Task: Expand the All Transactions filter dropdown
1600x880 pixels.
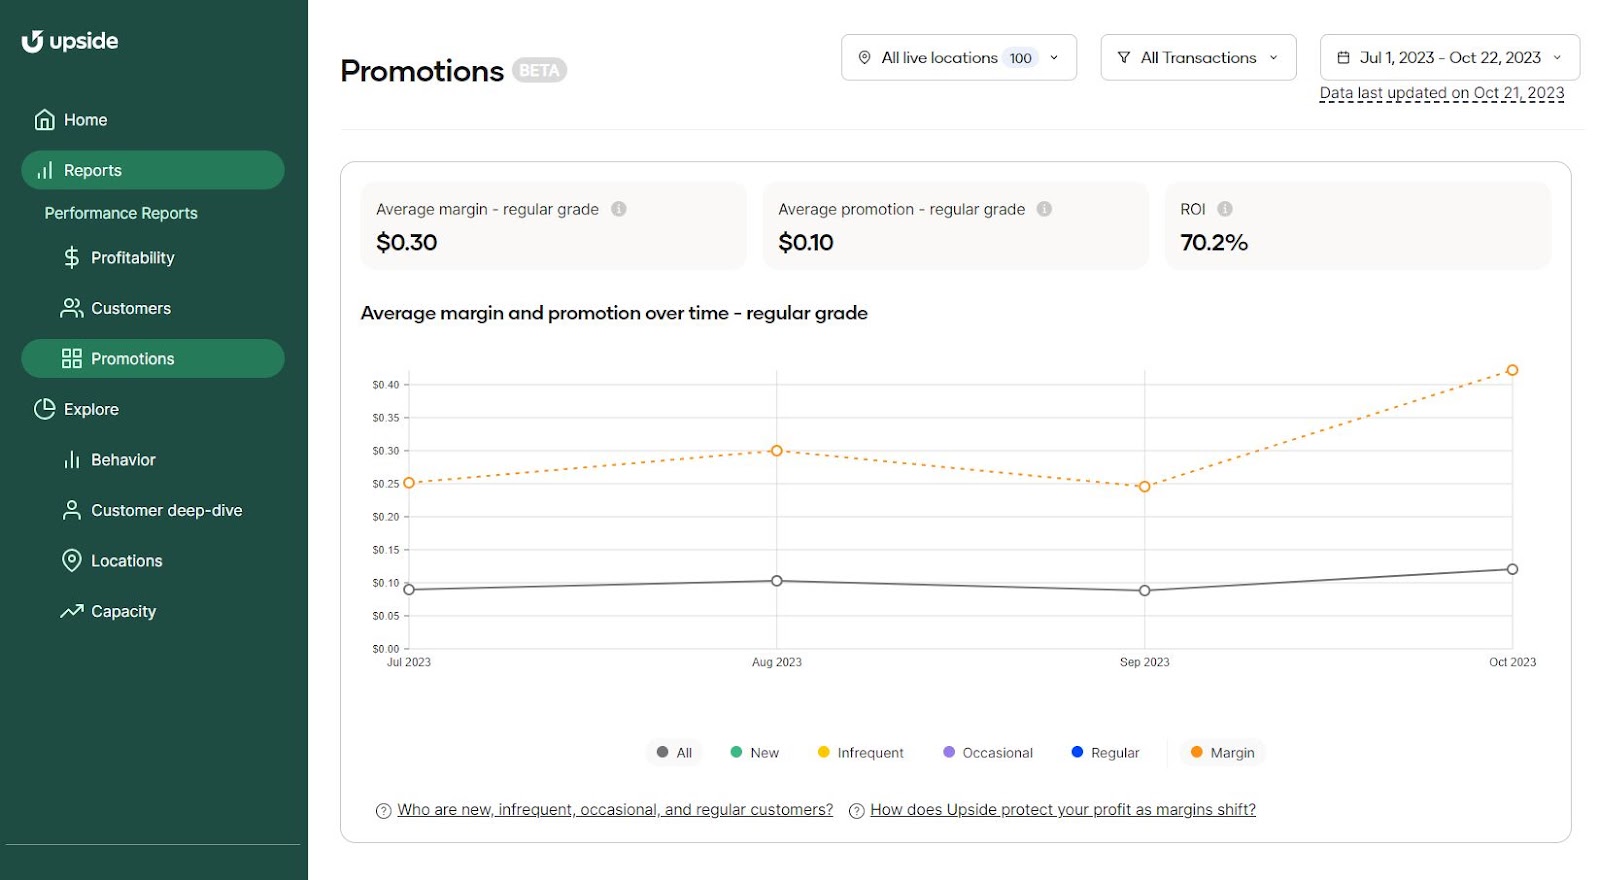Action: click(x=1197, y=58)
